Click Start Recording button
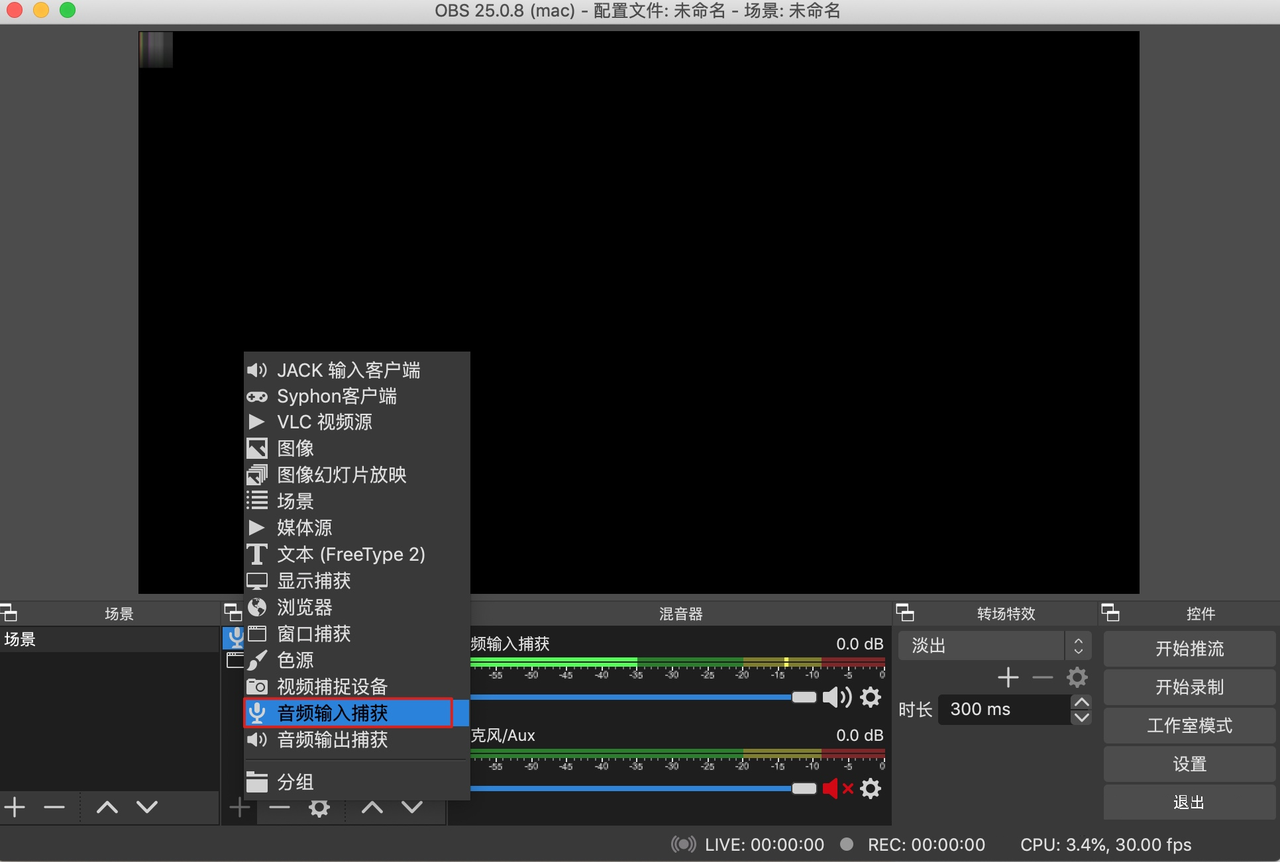 [1189, 687]
